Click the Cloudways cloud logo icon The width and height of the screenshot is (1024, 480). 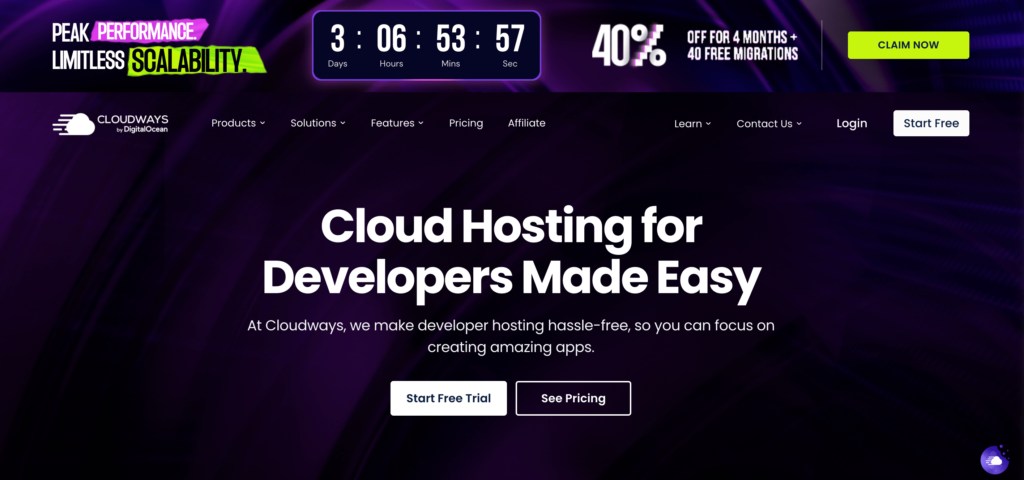[74, 123]
